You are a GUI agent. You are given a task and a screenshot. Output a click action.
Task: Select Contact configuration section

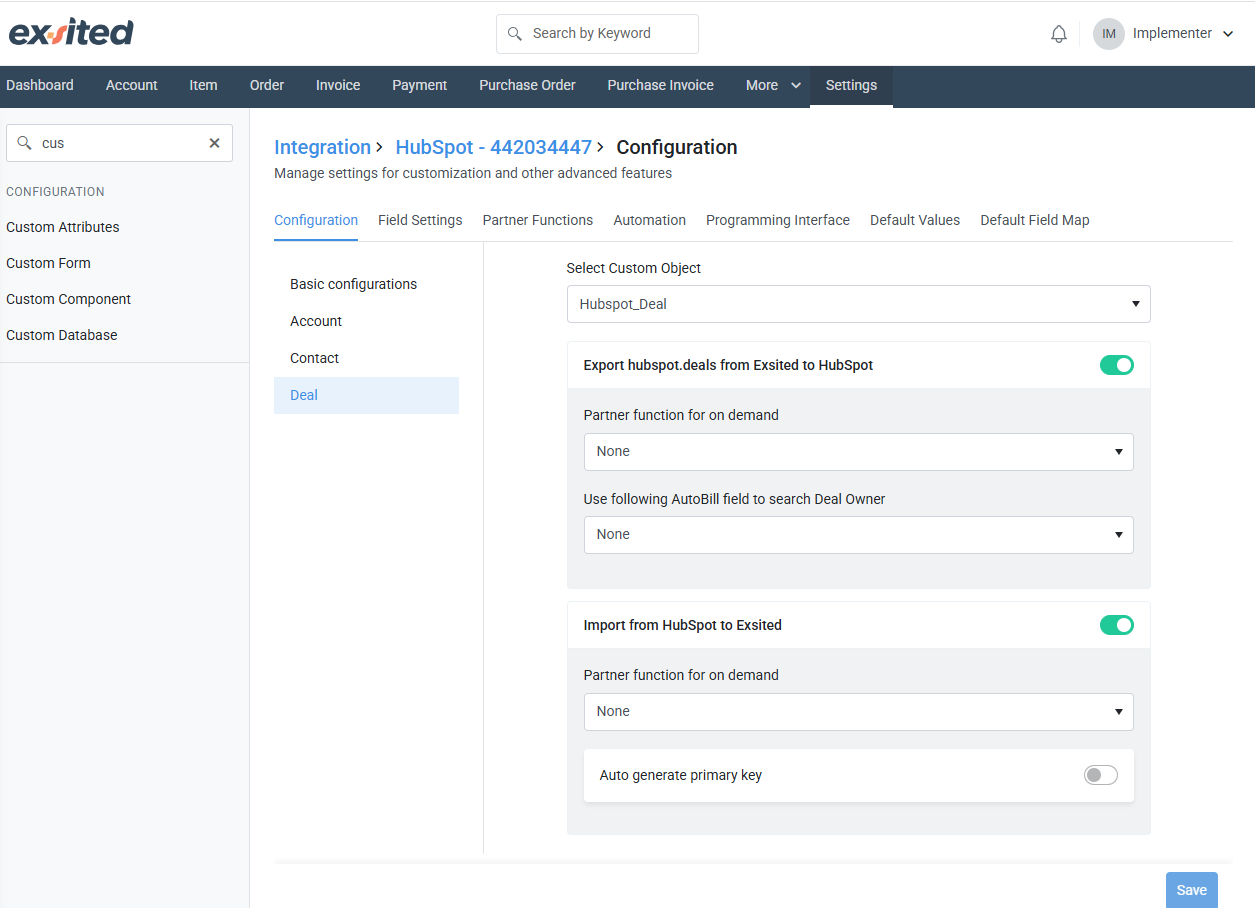pyautogui.click(x=366, y=358)
